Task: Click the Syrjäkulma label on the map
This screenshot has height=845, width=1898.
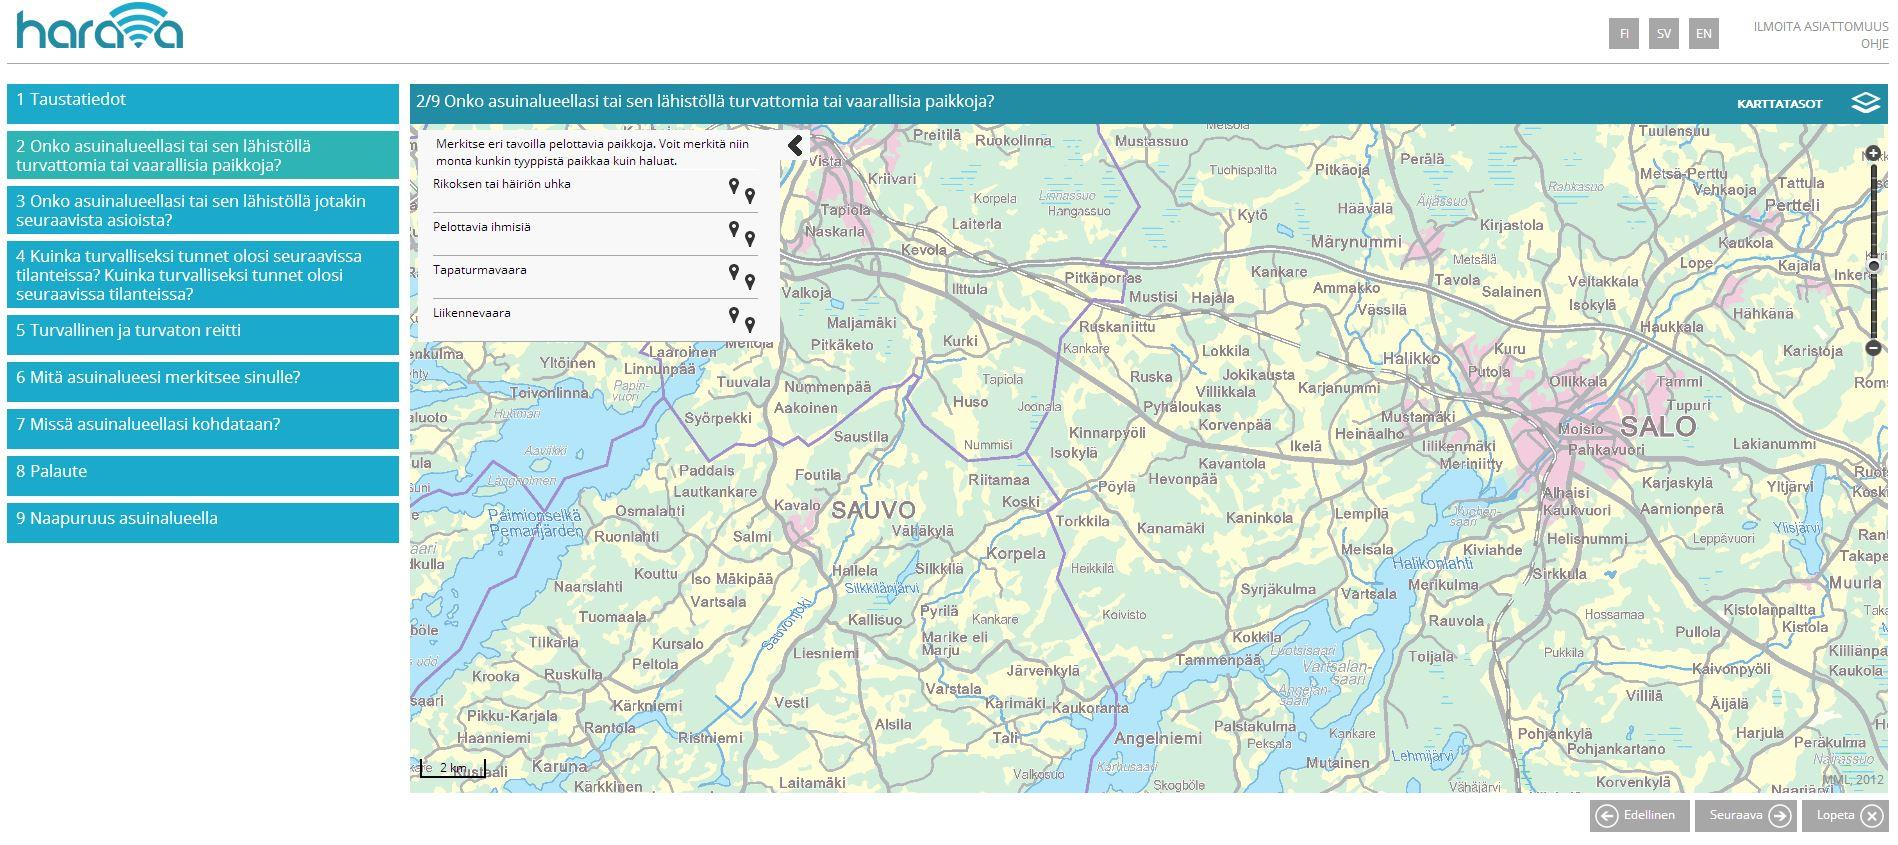Action: (x=1278, y=590)
